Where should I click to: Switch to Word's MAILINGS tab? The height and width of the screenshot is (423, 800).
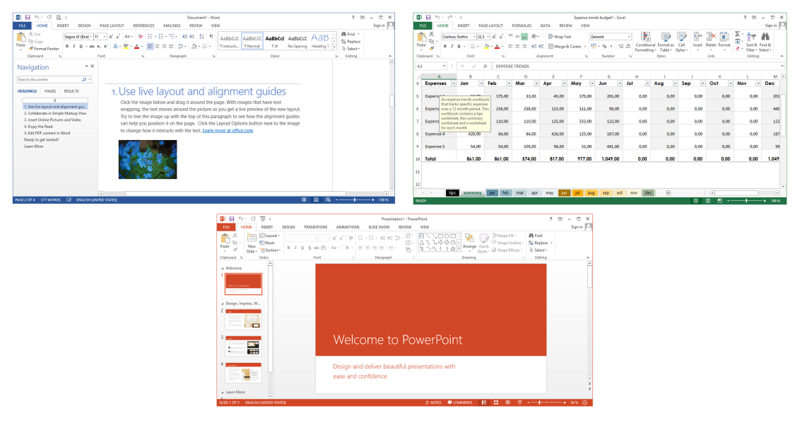[172, 26]
